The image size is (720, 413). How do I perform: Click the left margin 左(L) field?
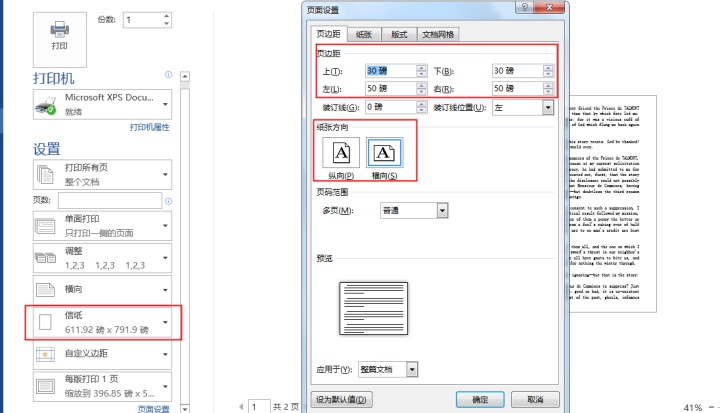(x=391, y=88)
